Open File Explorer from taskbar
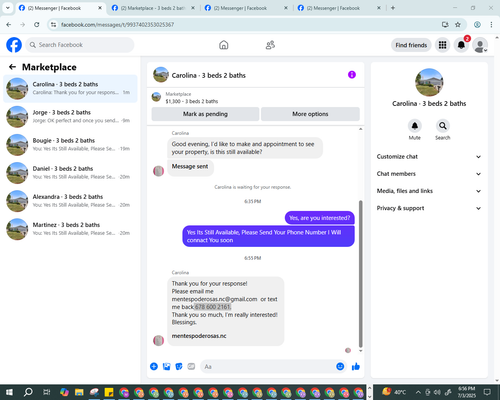Image resolution: width=500 pixels, height=400 pixels. point(79,392)
